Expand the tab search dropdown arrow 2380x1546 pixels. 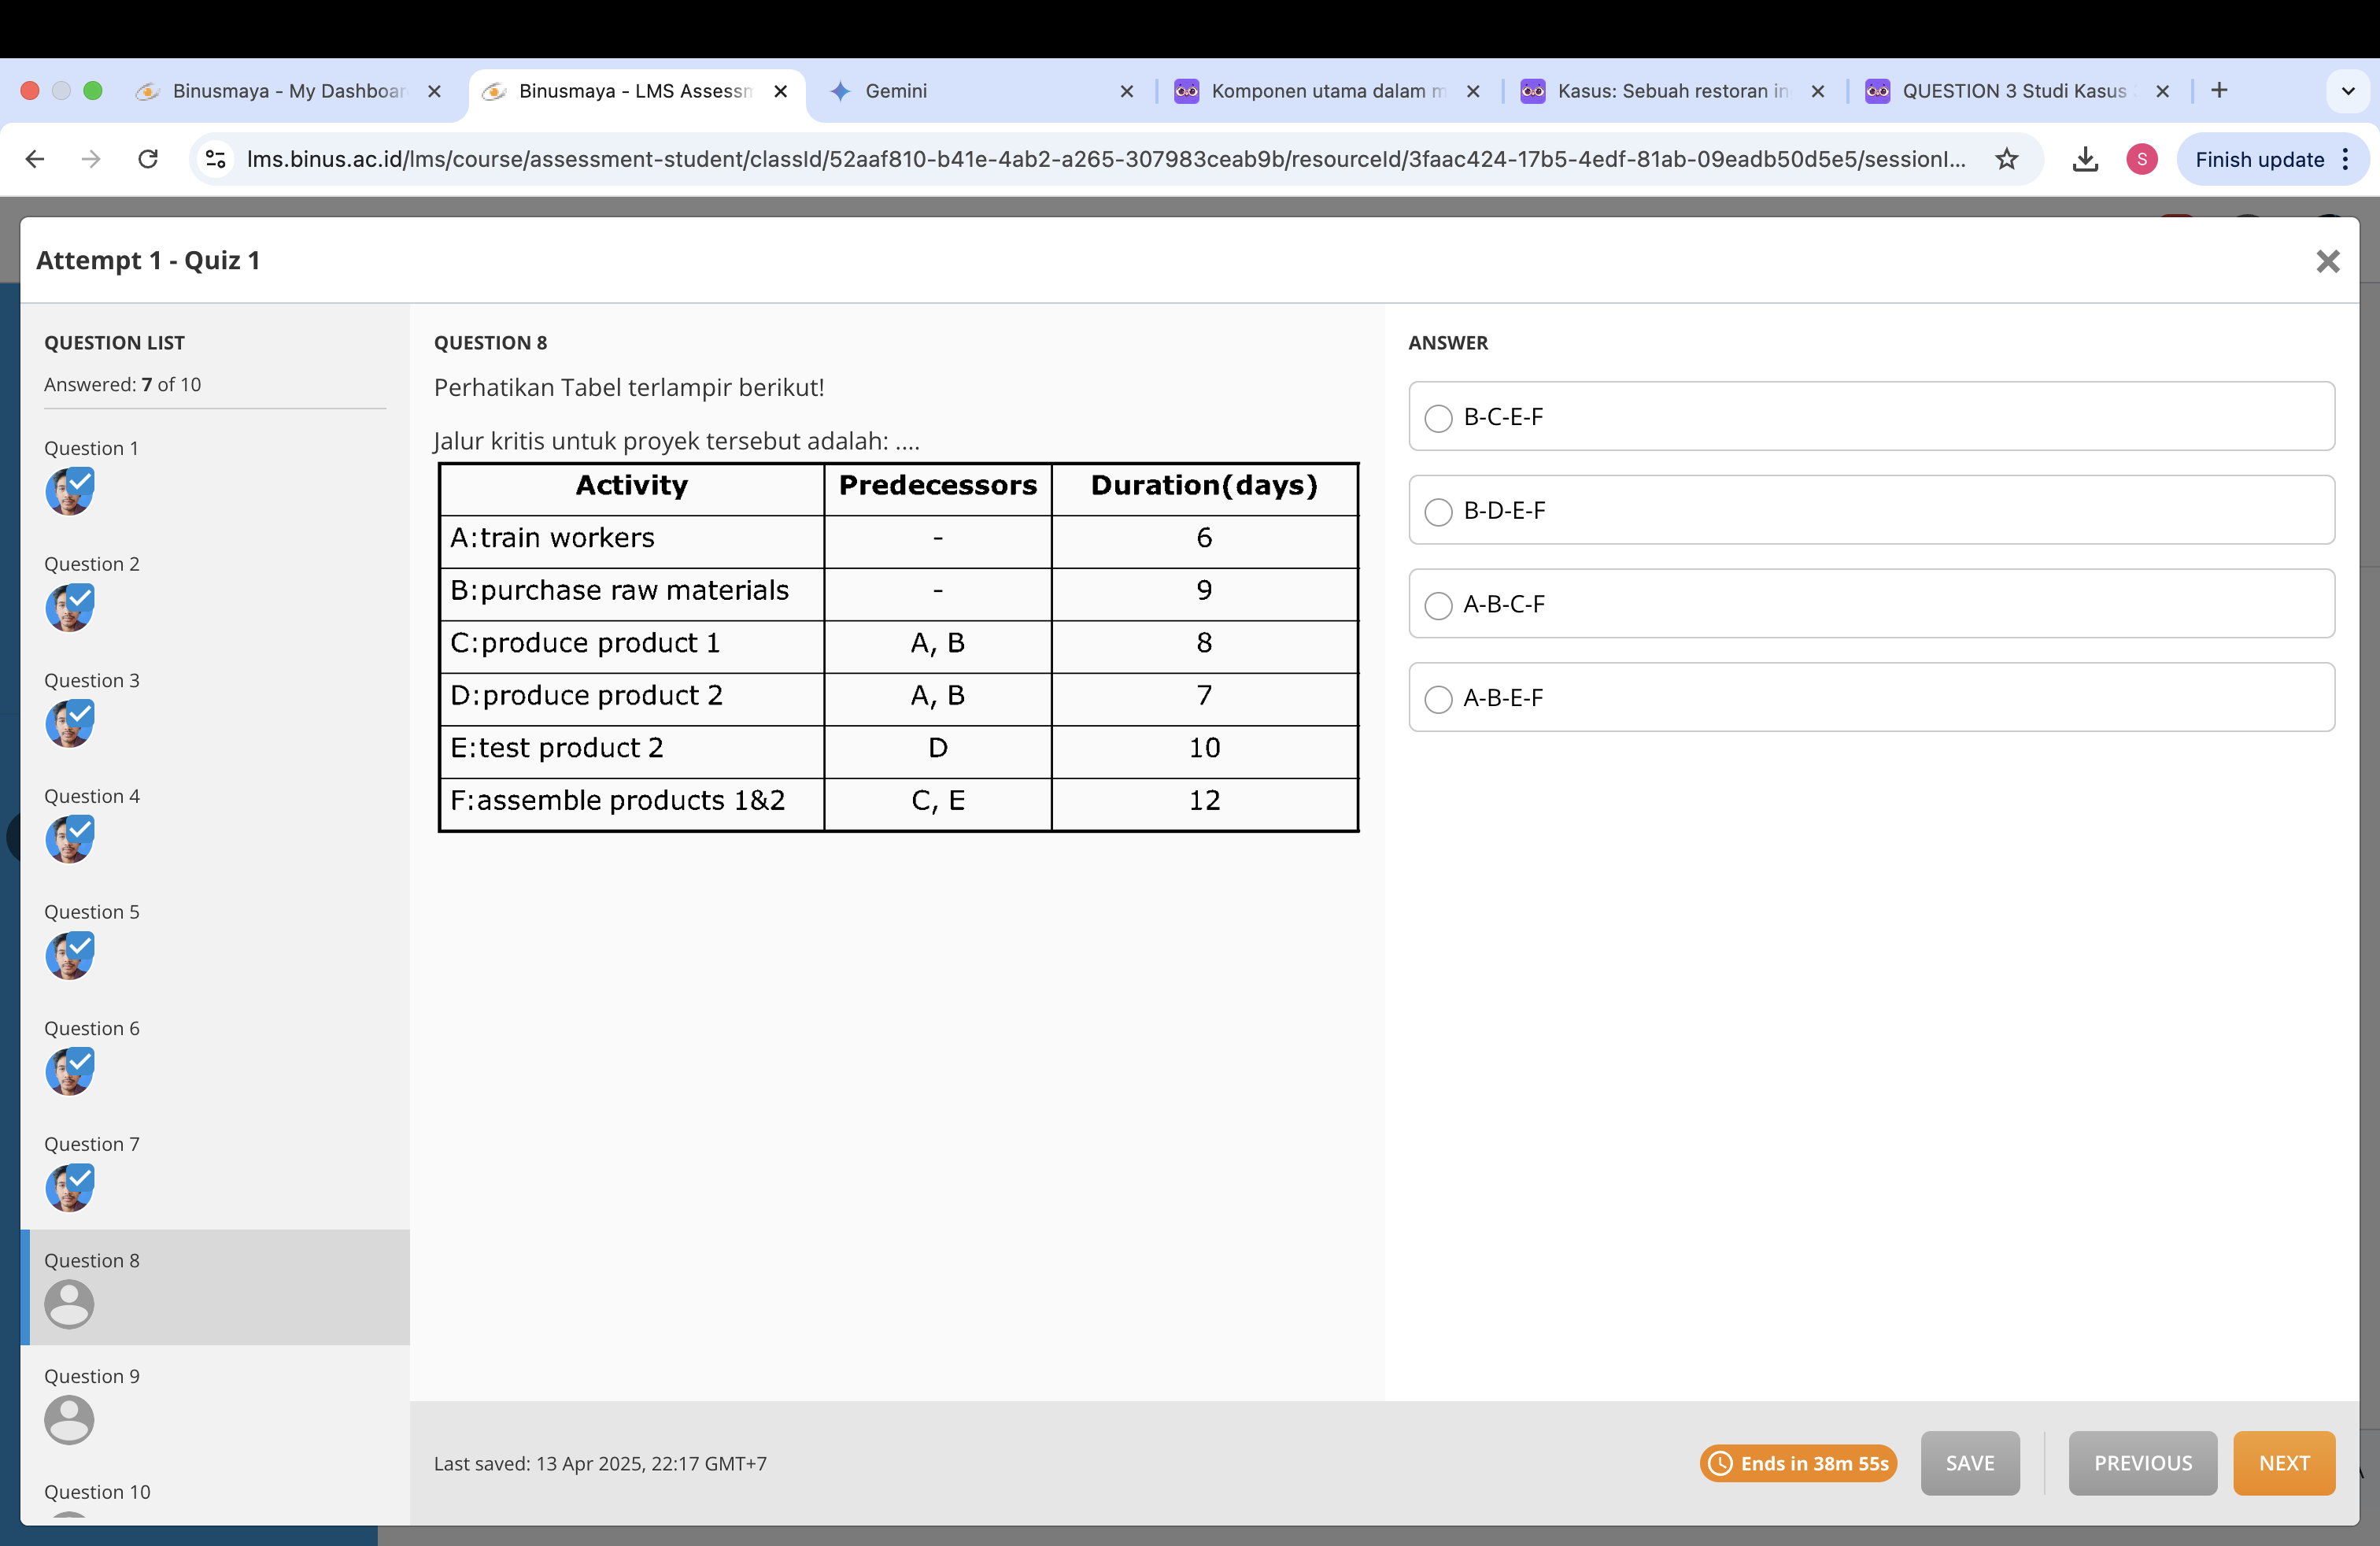pyautogui.click(x=2347, y=91)
